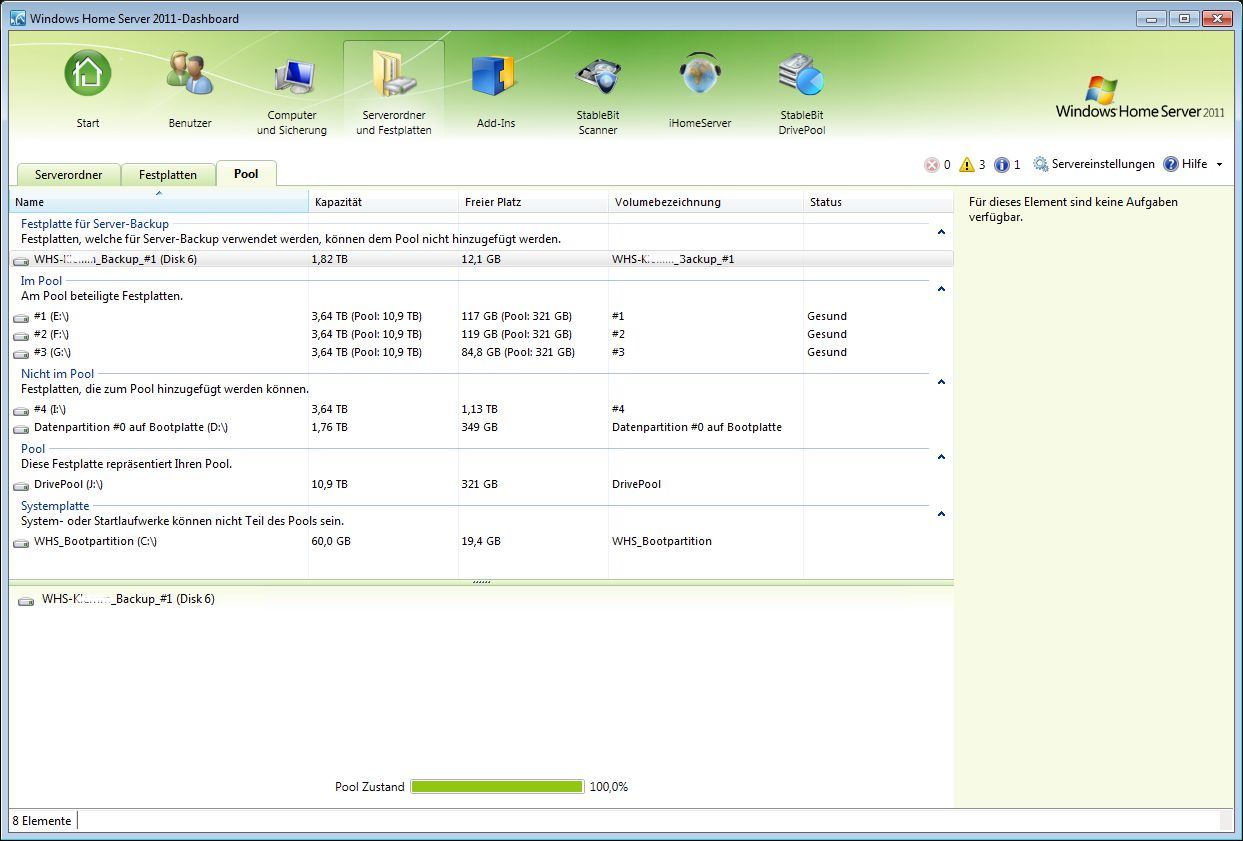Select the Backup_#1 (Disk 6) row

481,259
